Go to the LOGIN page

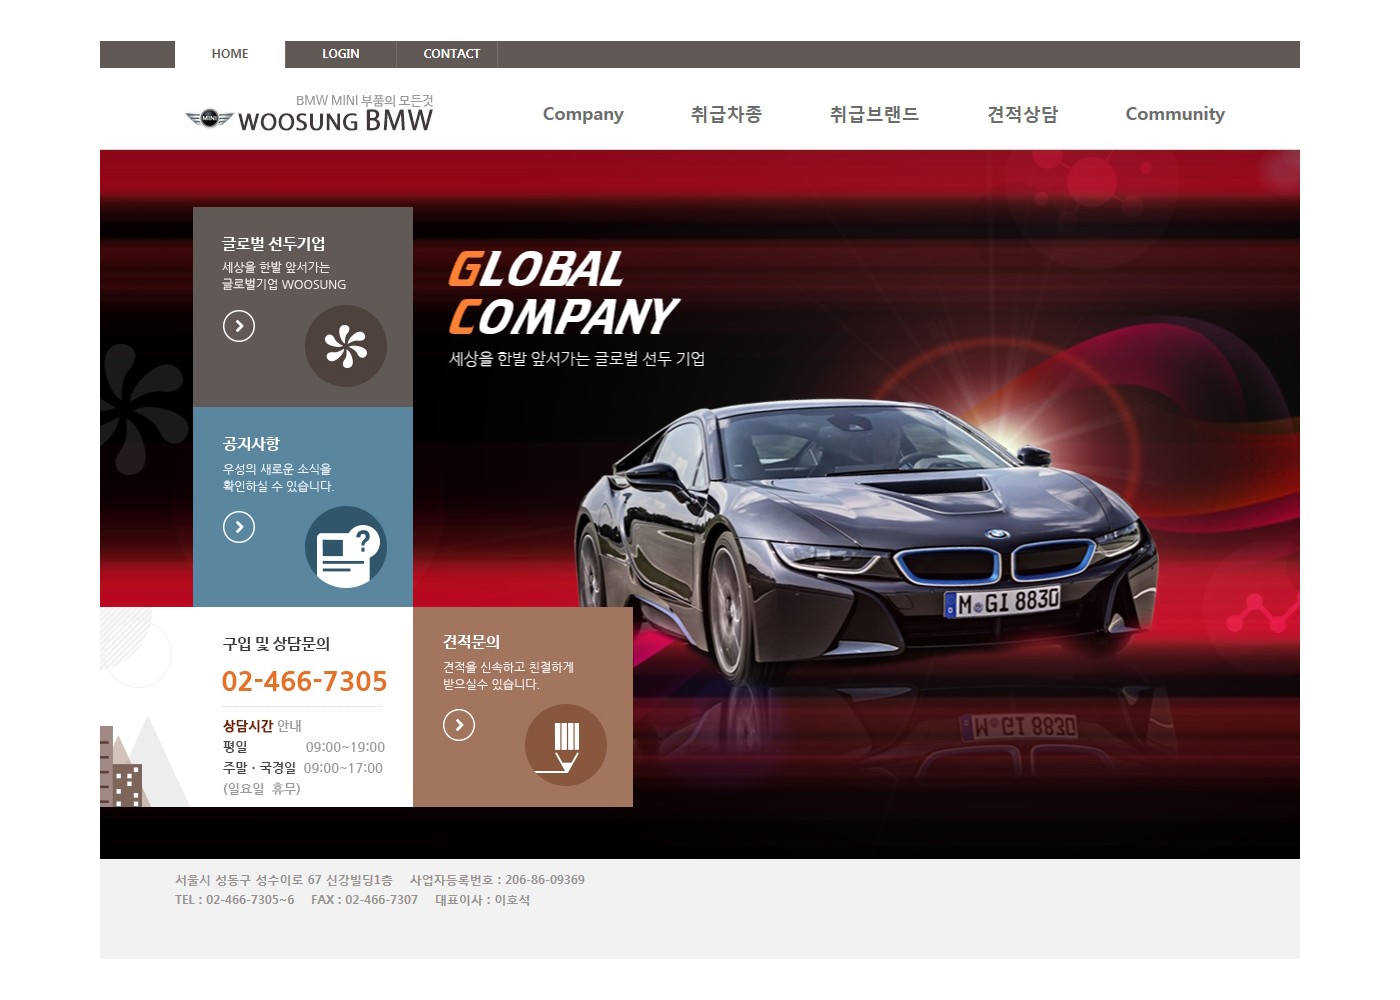point(340,54)
